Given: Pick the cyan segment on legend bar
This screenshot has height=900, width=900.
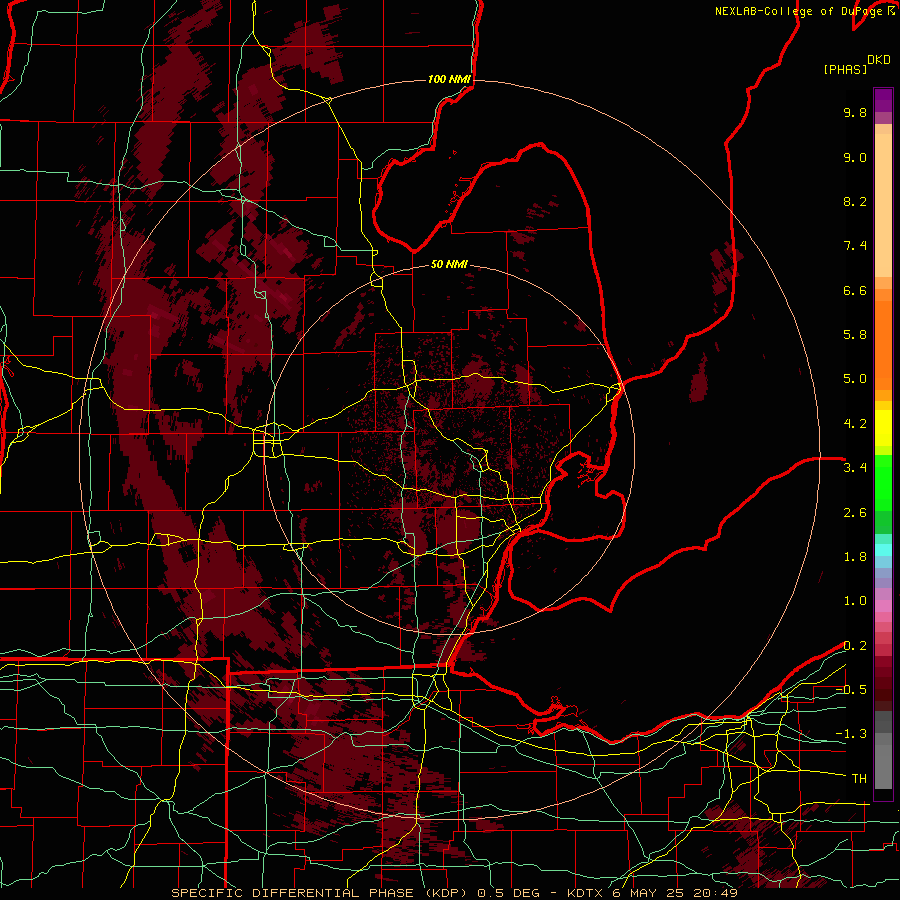Looking at the screenshot, I should (883, 550).
